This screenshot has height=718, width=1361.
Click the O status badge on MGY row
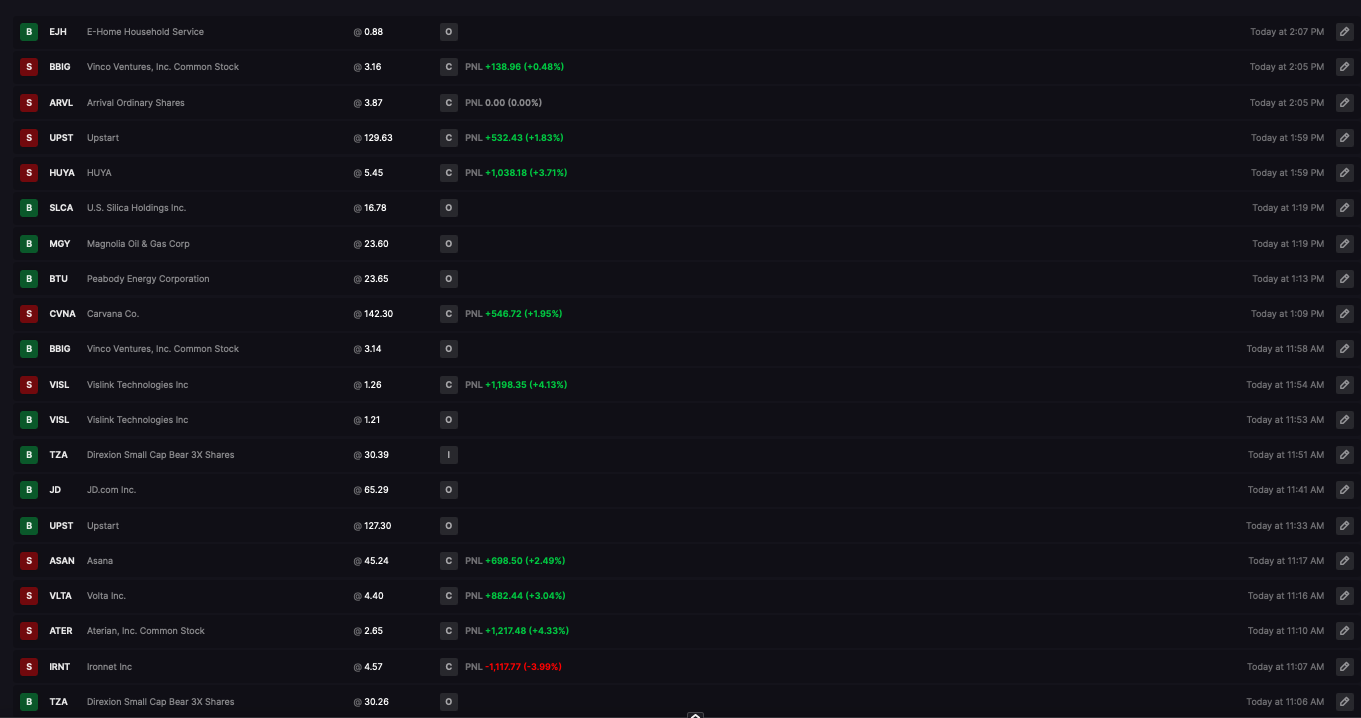point(449,243)
